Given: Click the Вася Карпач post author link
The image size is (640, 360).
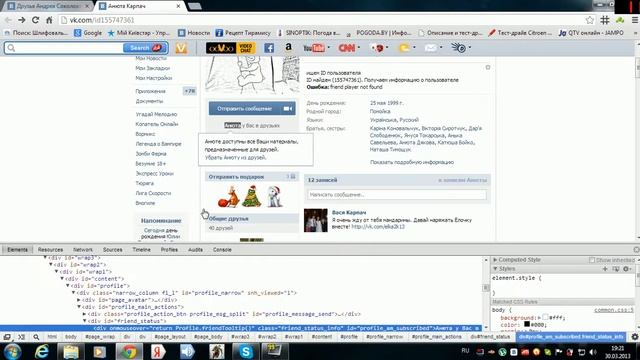Looking at the screenshot, I should pos(349,213).
